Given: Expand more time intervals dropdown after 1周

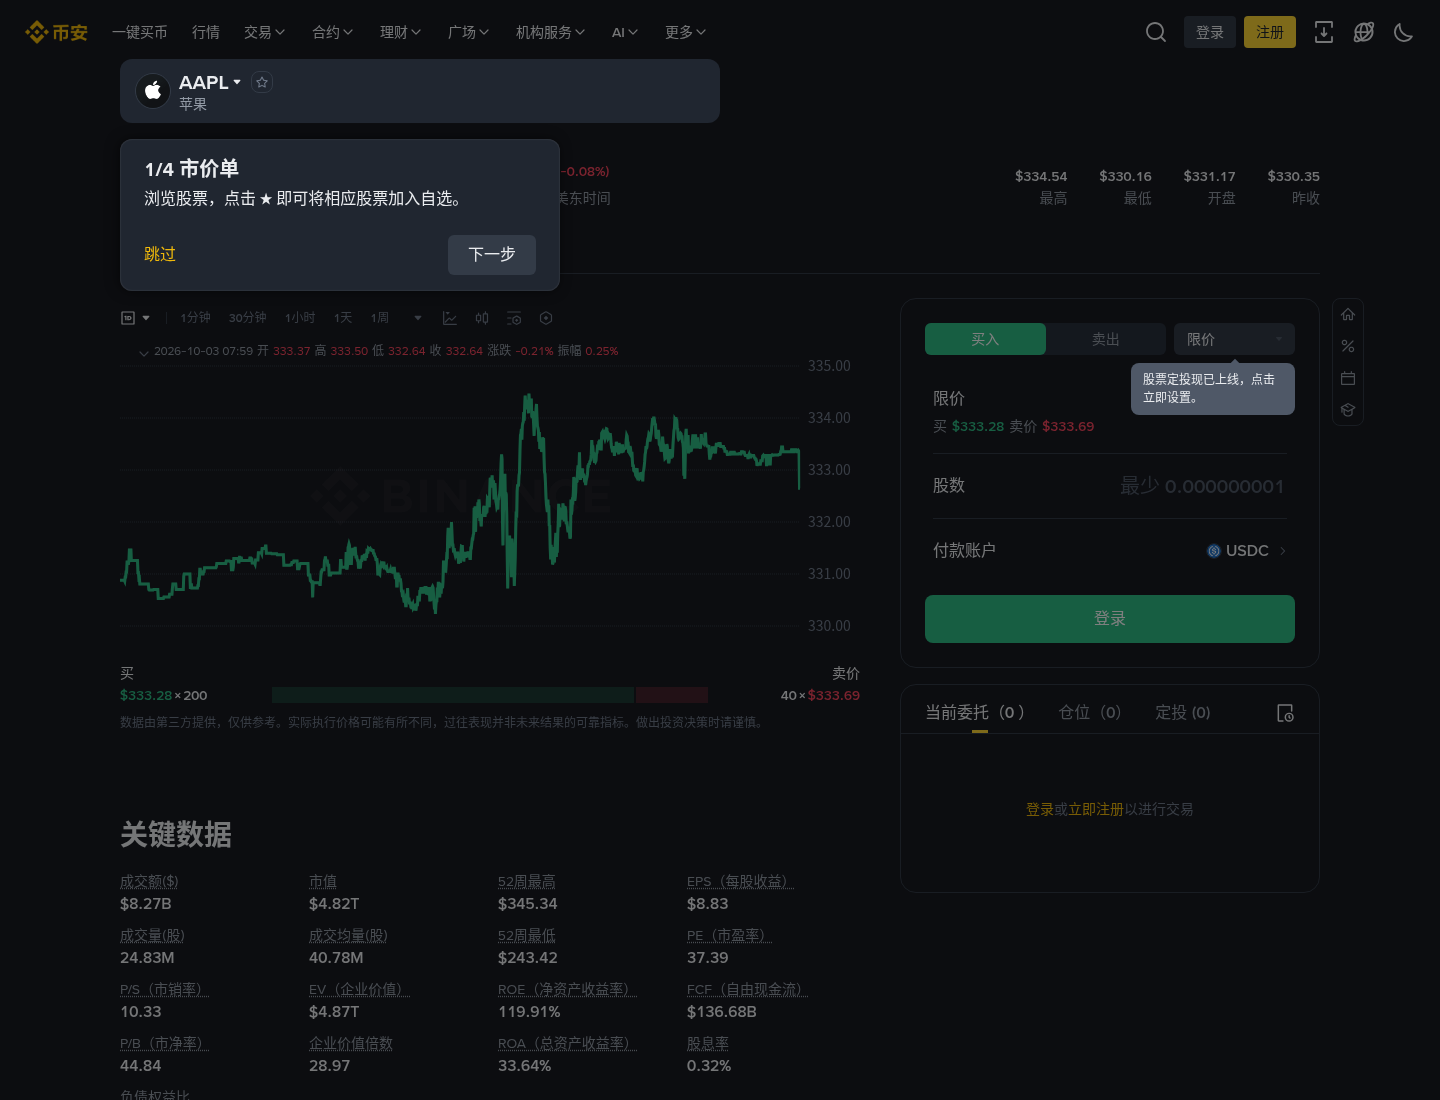Looking at the screenshot, I should click(x=418, y=318).
